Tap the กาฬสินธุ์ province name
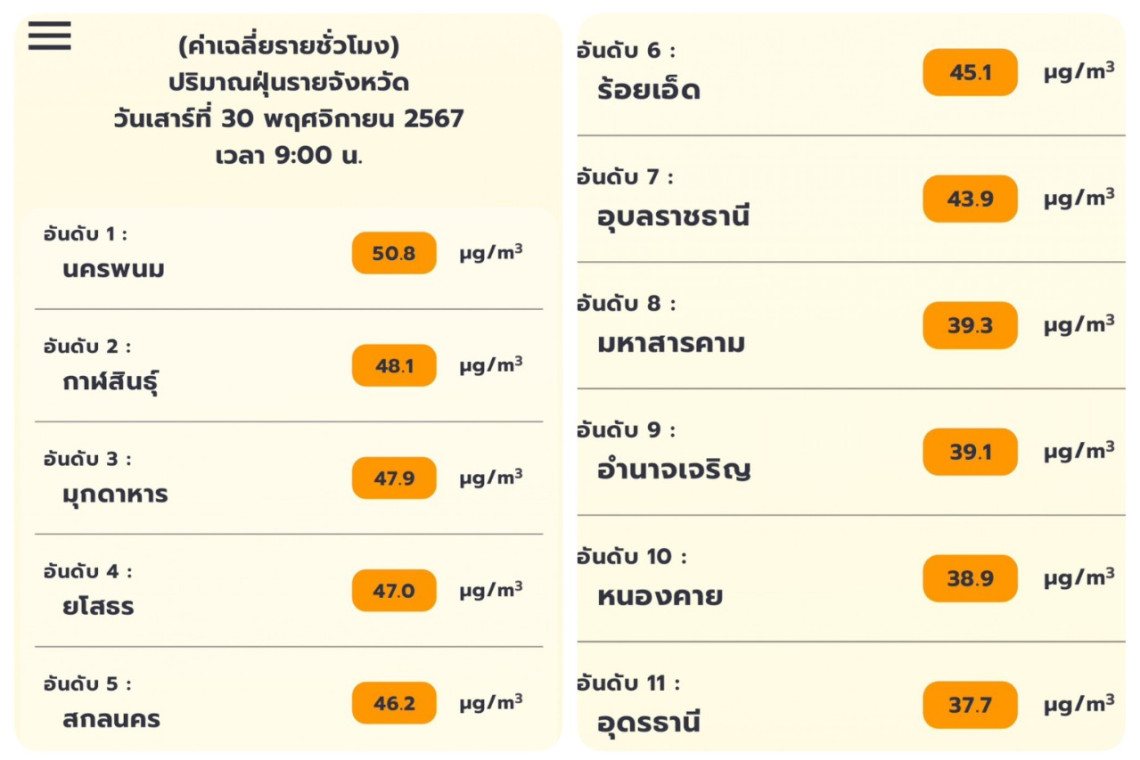This screenshot has width=1140, height=760. point(111,382)
